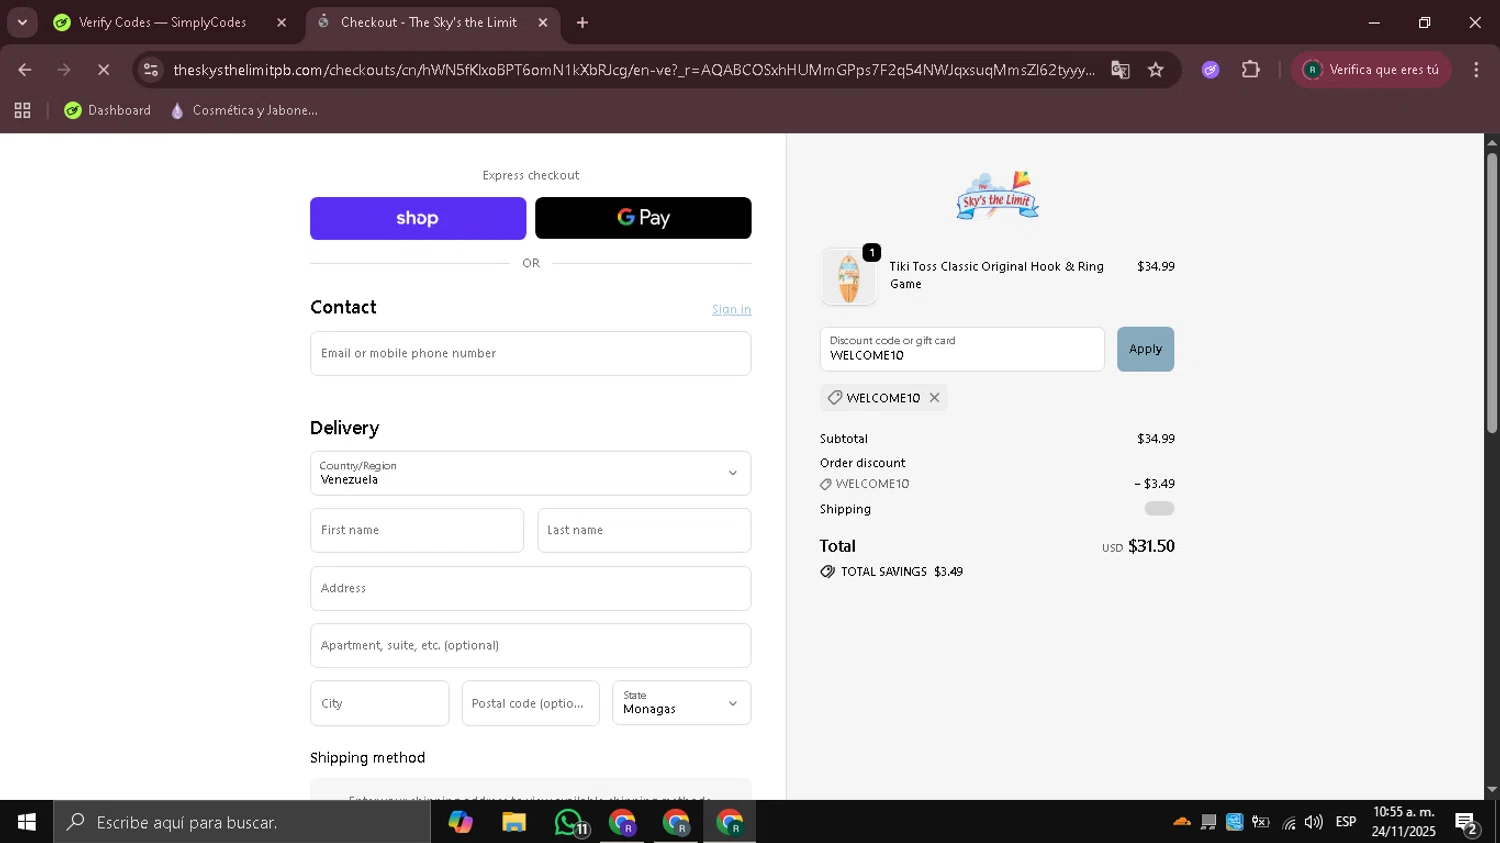Go back to previous page
The image size is (1500, 843).
point(25,70)
